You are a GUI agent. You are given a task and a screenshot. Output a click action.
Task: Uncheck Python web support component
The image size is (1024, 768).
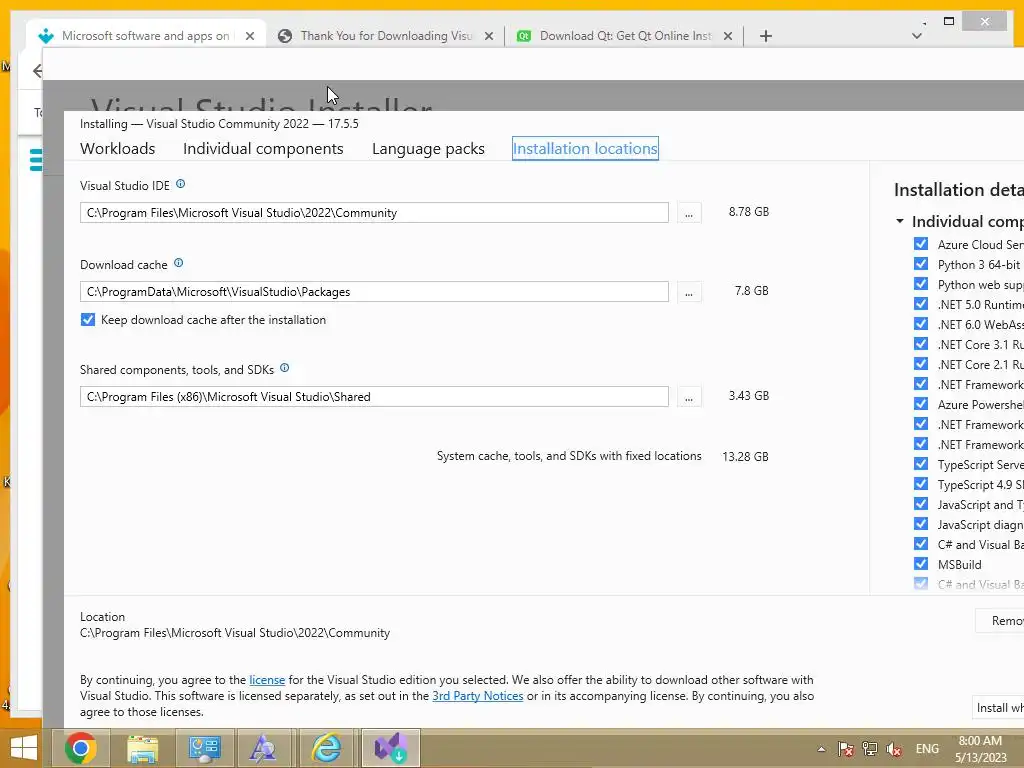point(921,284)
